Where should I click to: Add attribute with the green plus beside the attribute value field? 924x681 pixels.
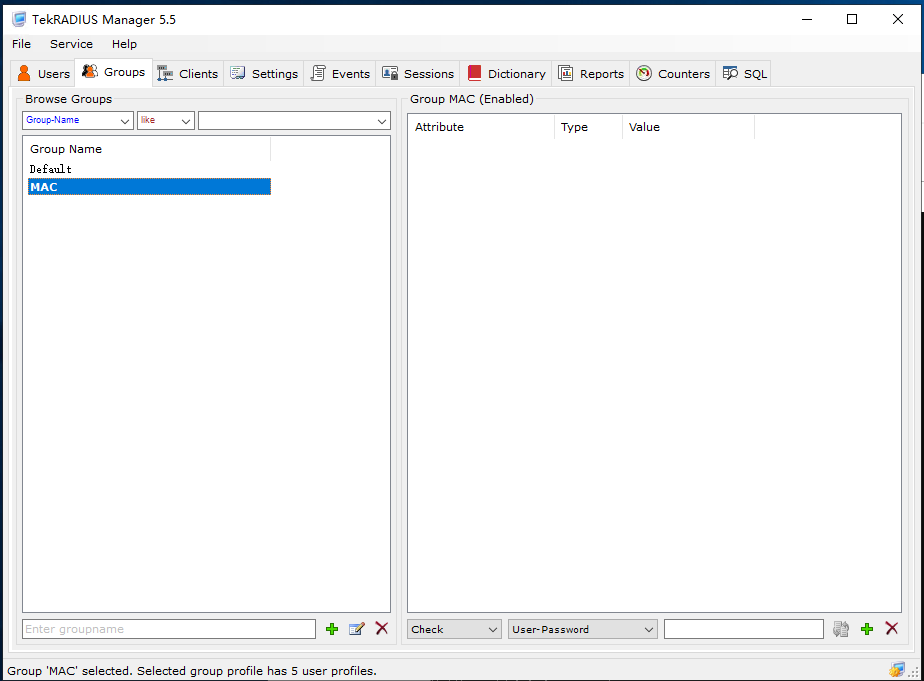point(867,629)
